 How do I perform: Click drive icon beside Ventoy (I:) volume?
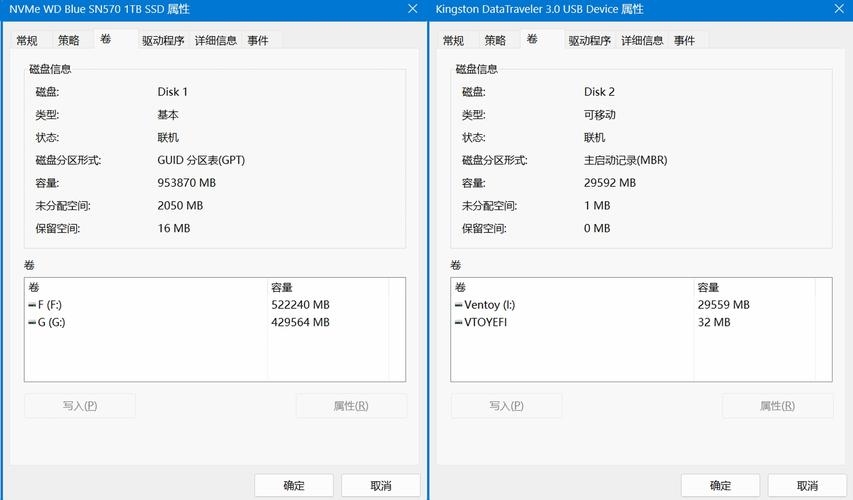459,305
